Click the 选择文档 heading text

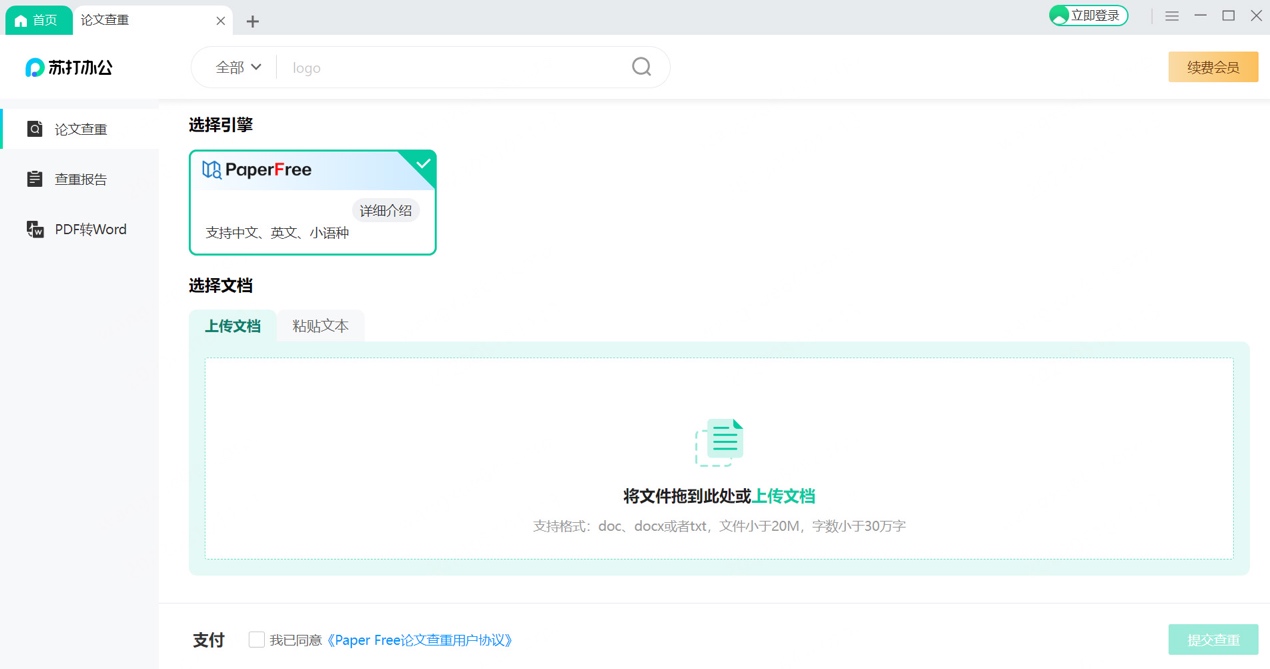coord(221,286)
